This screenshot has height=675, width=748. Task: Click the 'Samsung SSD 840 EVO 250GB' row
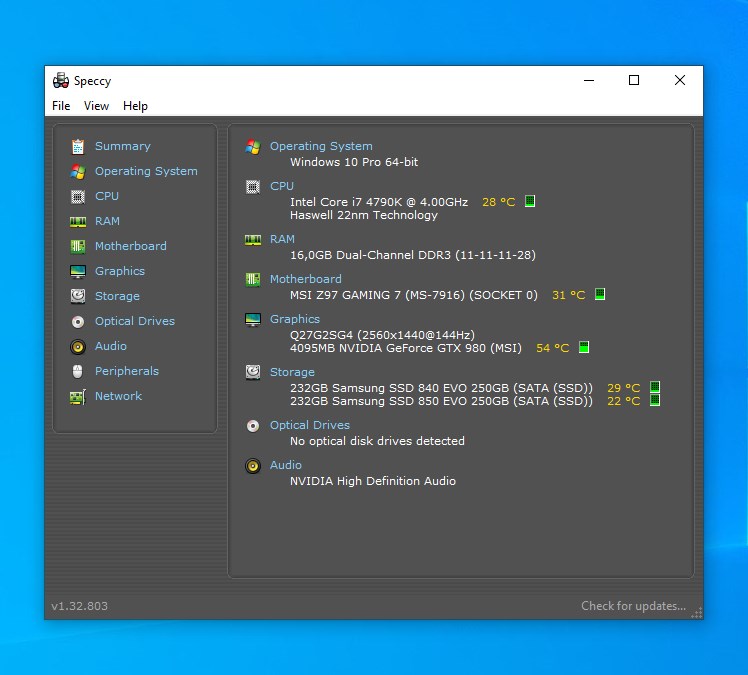[x=441, y=388]
